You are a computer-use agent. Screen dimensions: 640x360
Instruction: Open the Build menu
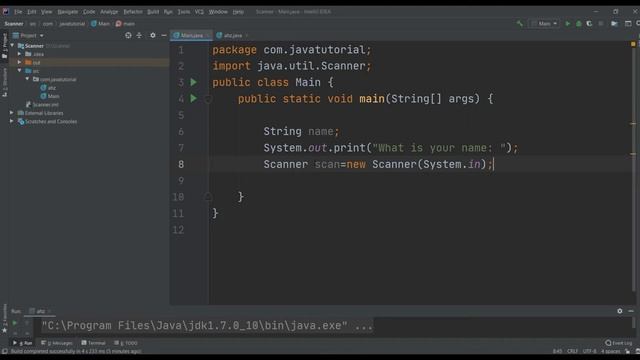[x=153, y=12]
